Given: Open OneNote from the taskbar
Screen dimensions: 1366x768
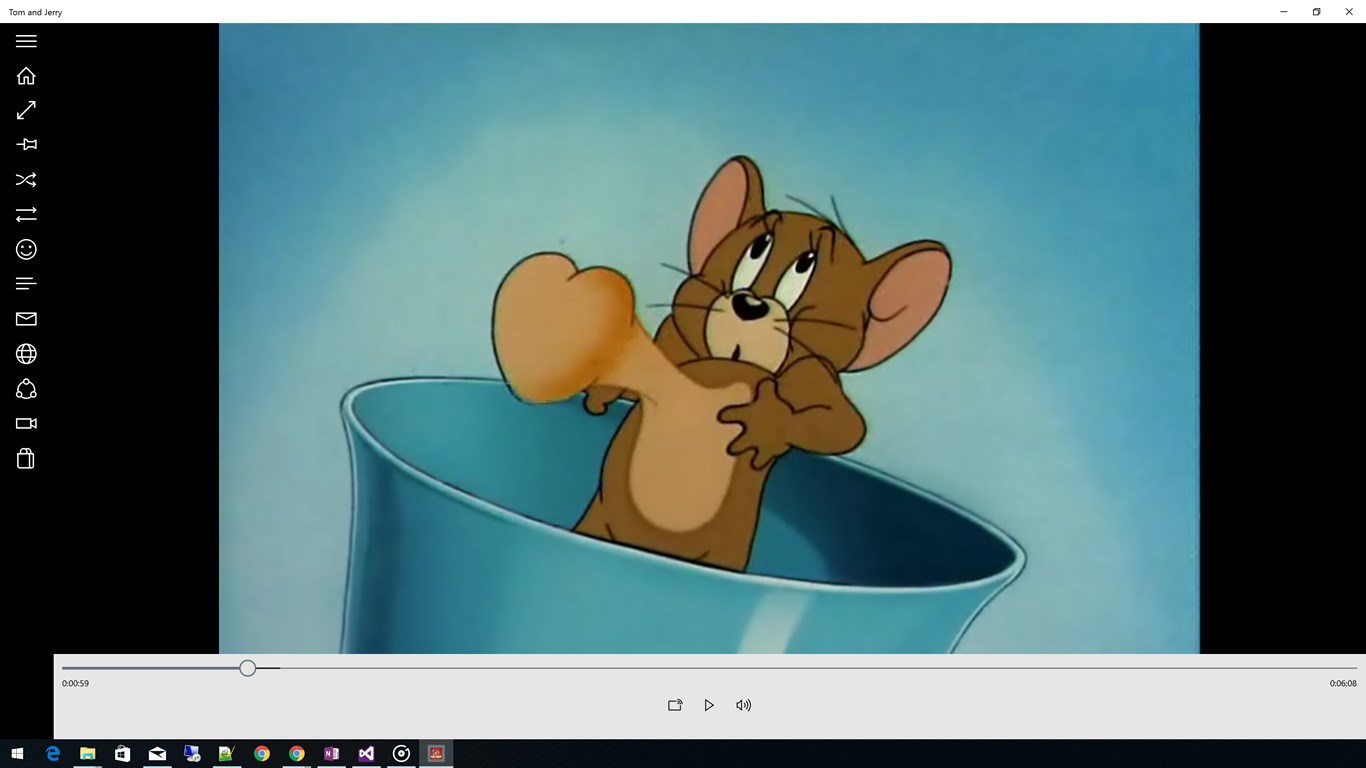Looking at the screenshot, I should point(331,754).
